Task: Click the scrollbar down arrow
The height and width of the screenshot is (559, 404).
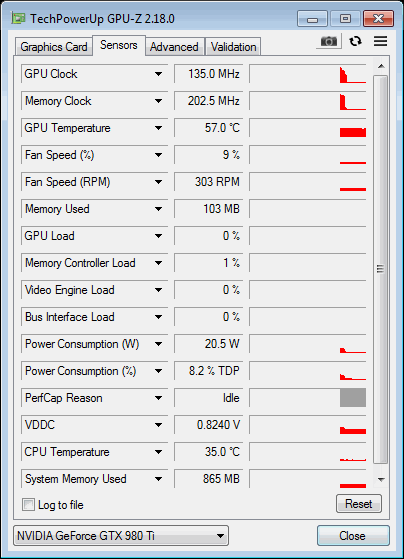Action: 381,479
